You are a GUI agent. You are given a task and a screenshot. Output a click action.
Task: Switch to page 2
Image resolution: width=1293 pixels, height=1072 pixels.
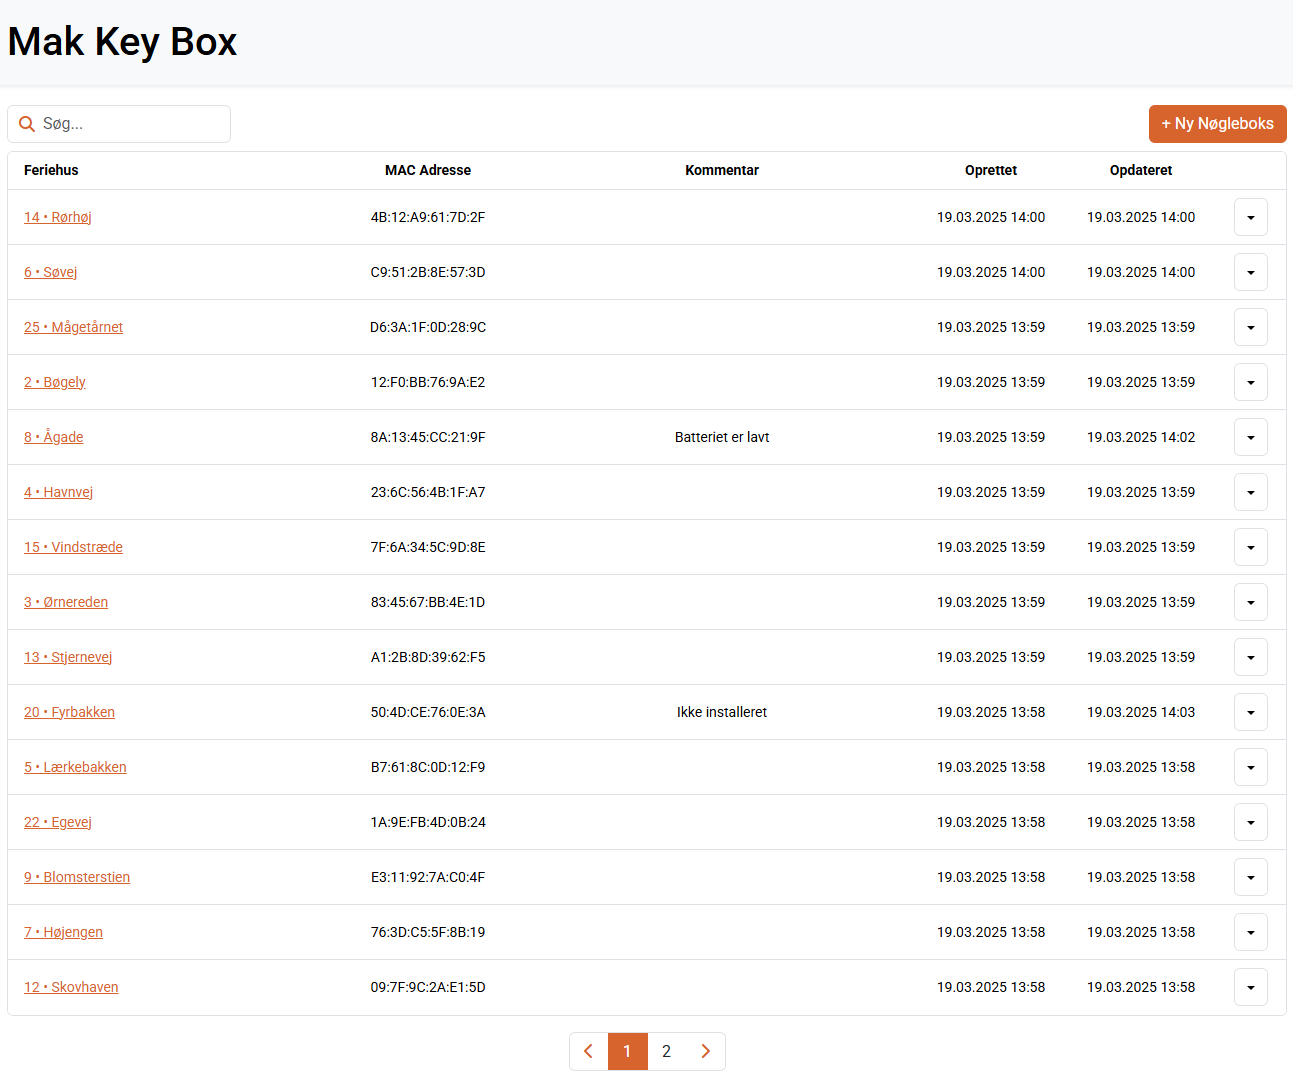point(666,1051)
